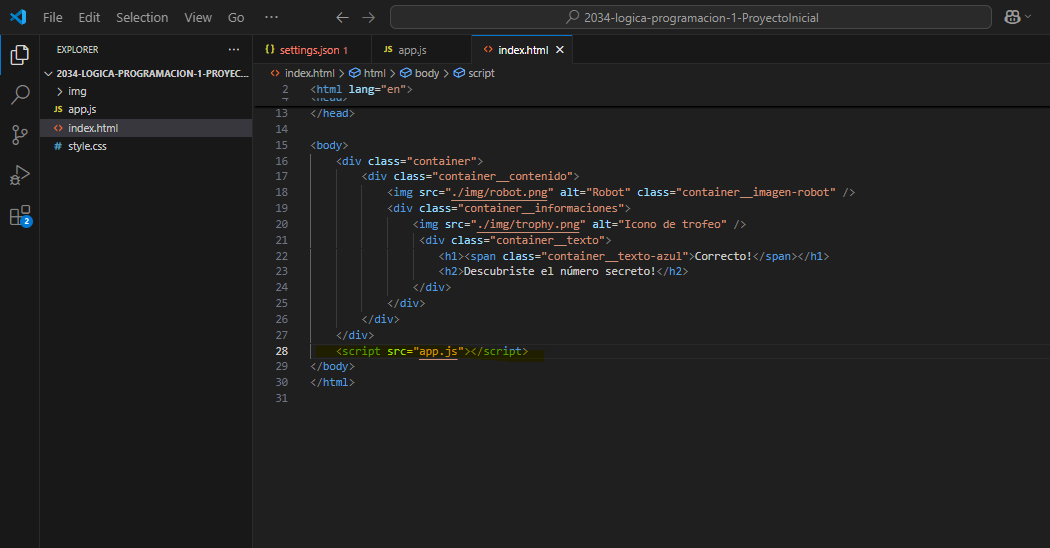Click the EXPLORER panel title

pos(77,50)
